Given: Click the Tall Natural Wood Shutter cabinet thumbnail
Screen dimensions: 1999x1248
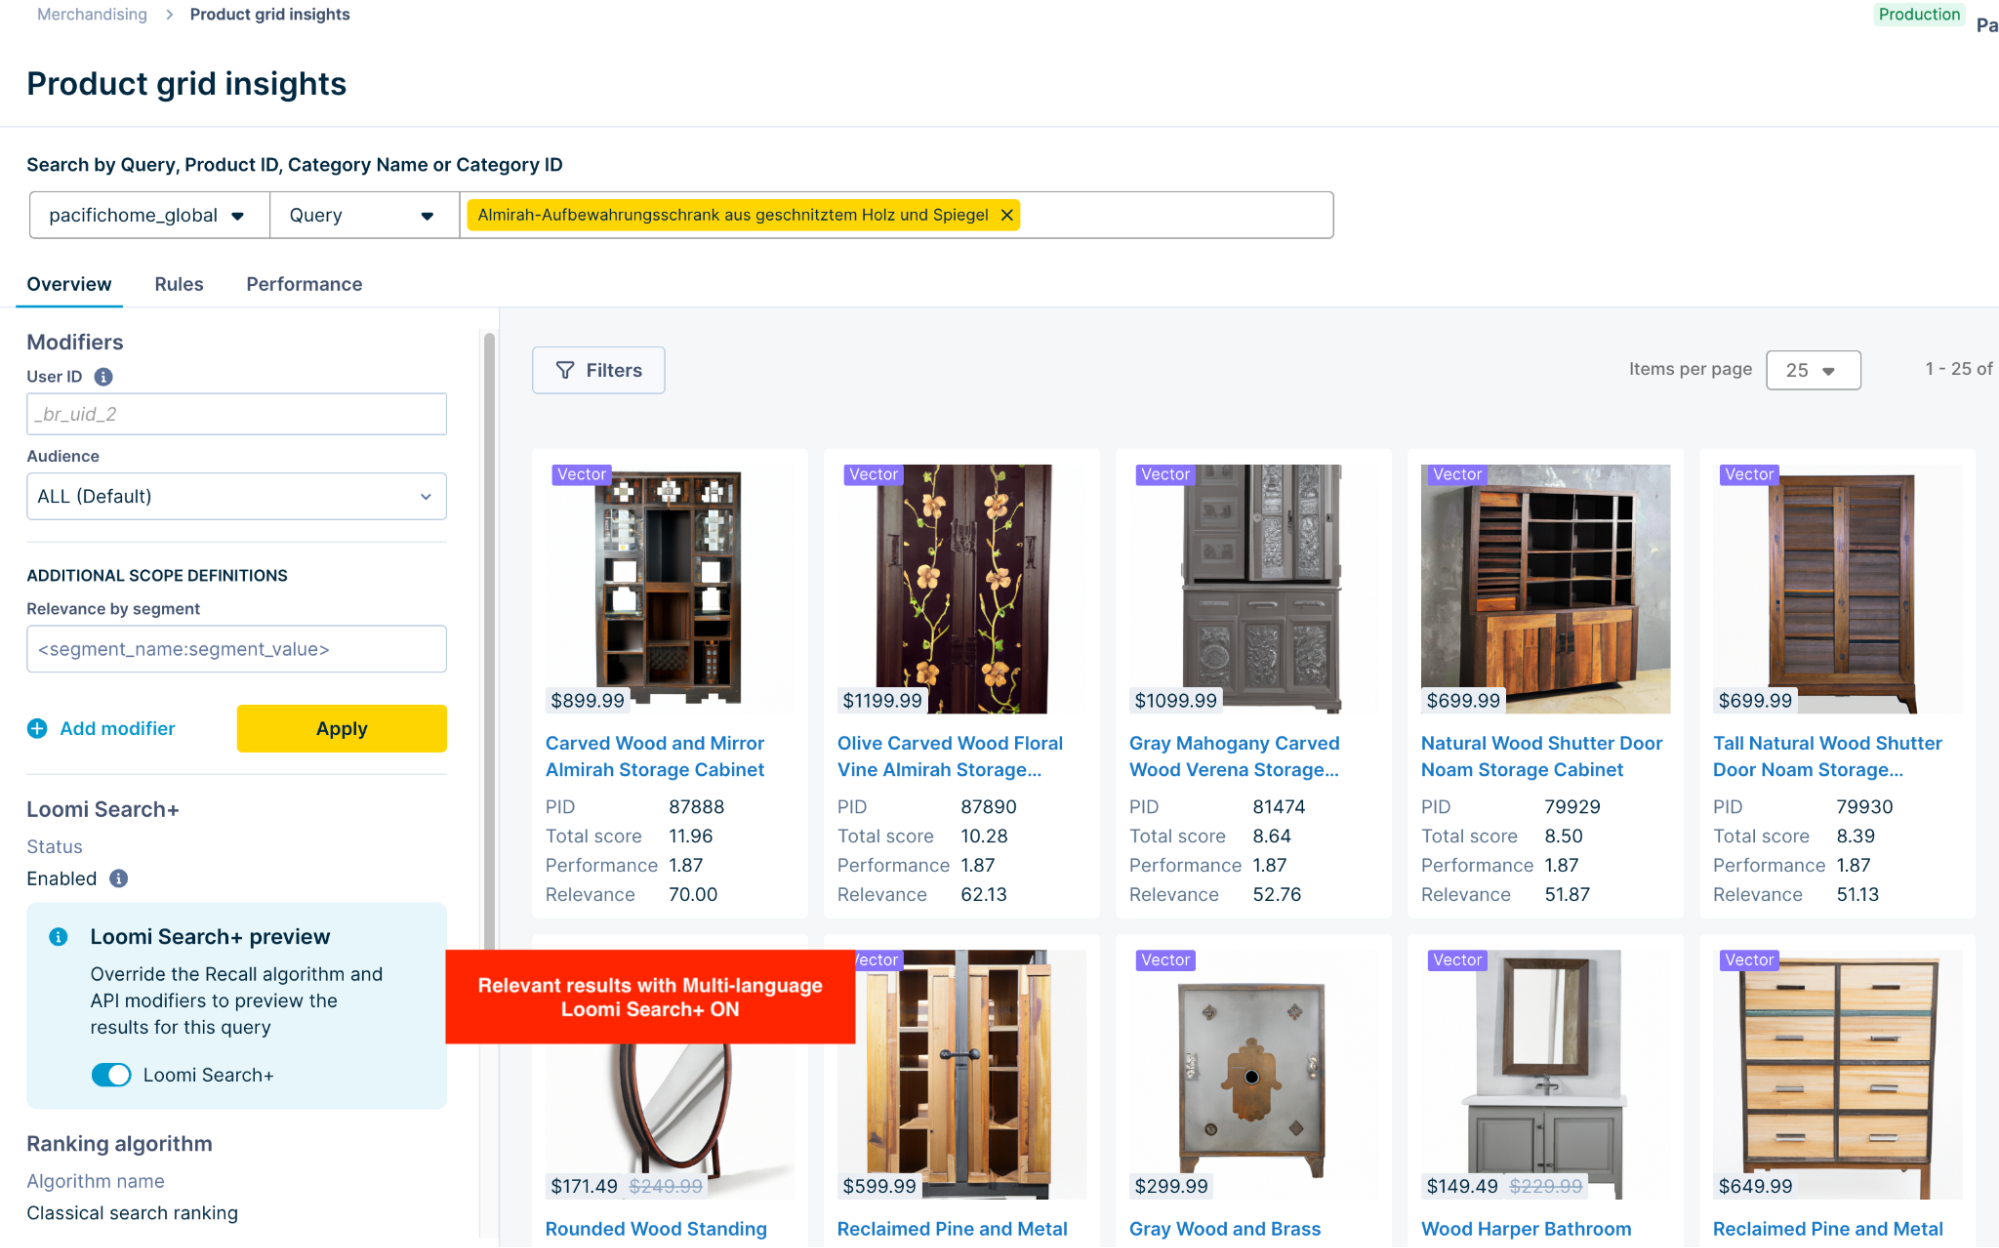Looking at the screenshot, I should 1837,588.
